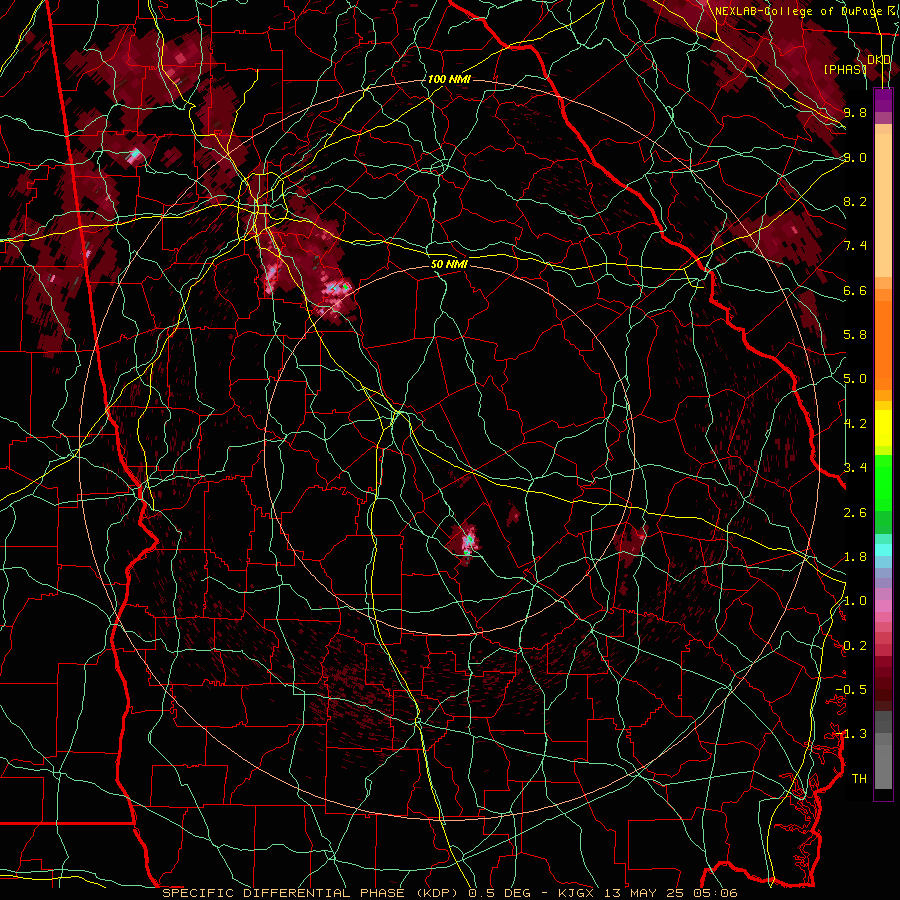Image resolution: width=900 pixels, height=900 pixels.
Task: Click the 1.8 legend scale value
Action: [855, 557]
